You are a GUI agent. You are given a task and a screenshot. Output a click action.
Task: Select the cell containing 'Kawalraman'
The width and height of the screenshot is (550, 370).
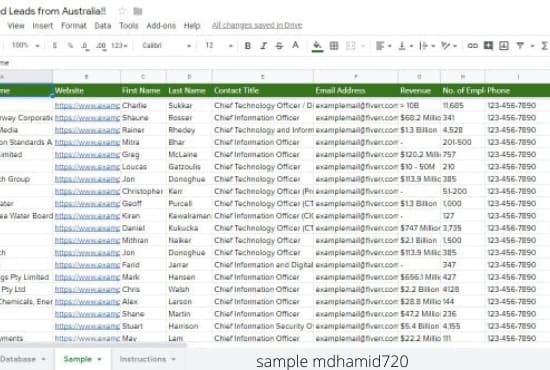pyautogui.click(x=189, y=216)
